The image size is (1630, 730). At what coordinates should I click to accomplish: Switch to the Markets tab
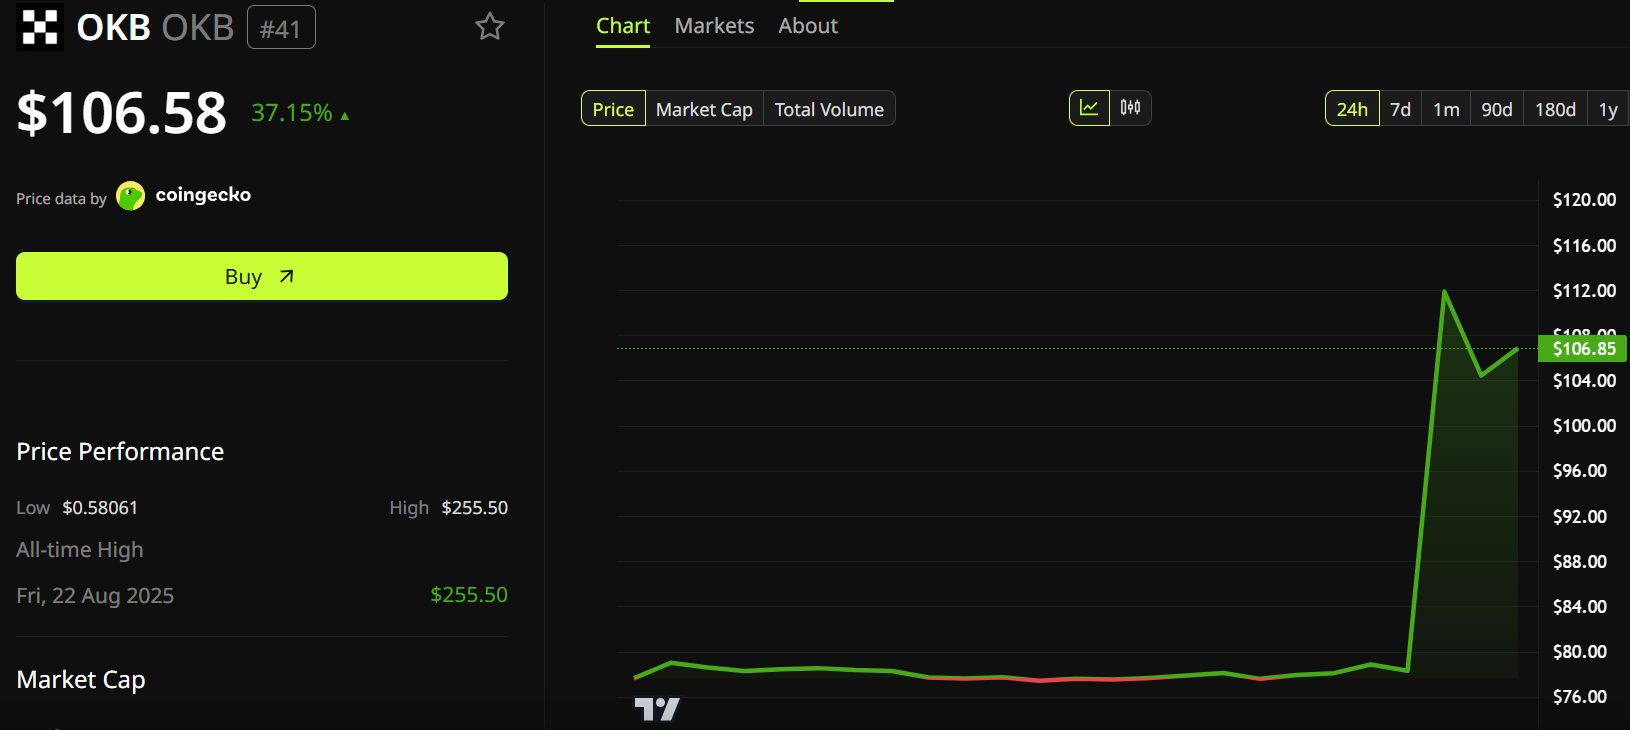pos(714,26)
